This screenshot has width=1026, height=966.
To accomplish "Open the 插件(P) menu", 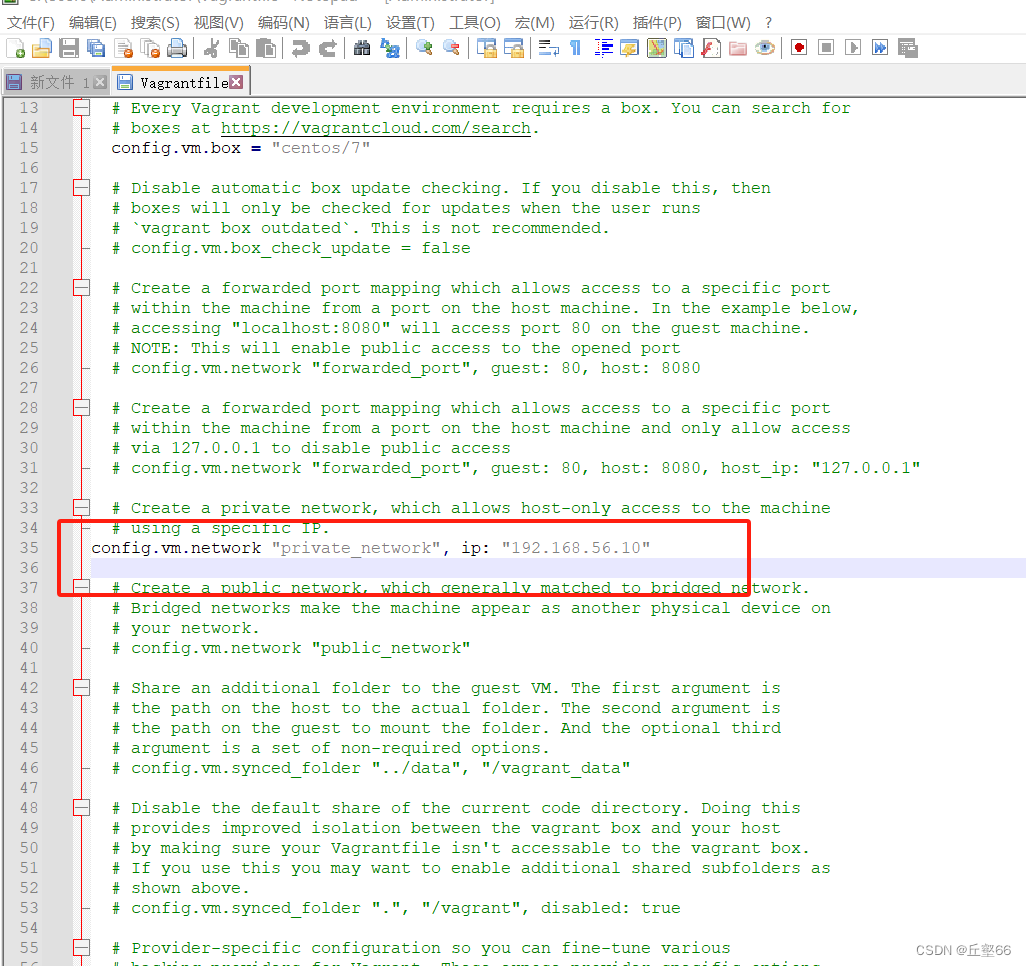I will (x=657, y=23).
